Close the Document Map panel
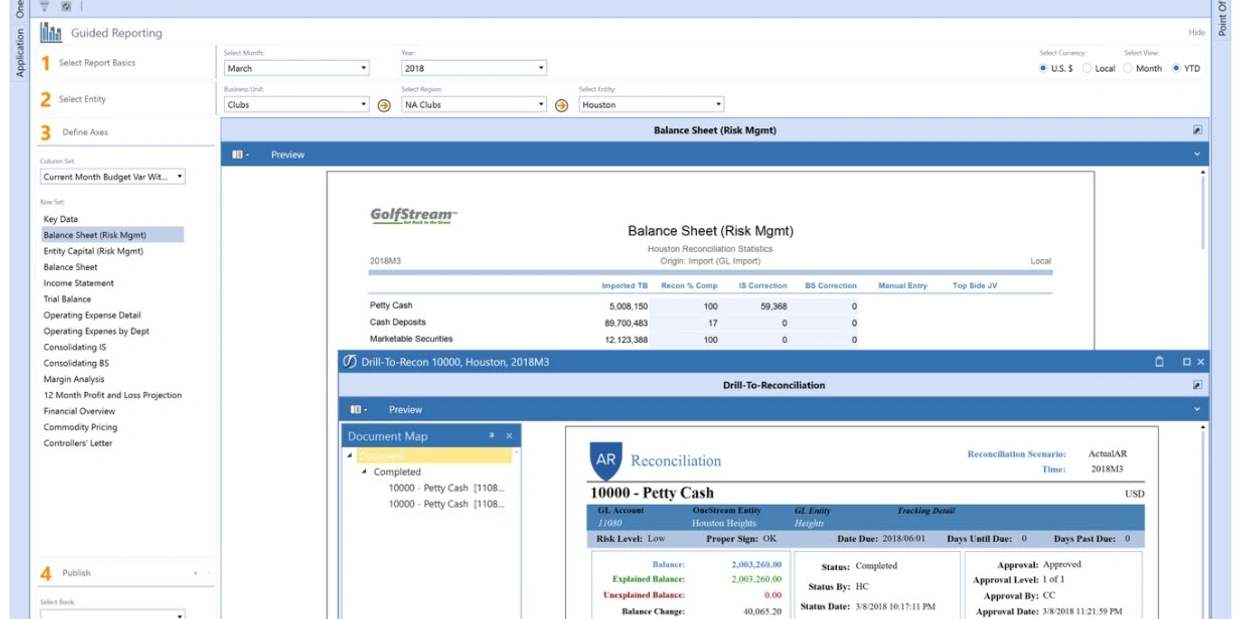The width and height of the screenshot is (1240, 619). (x=508, y=436)
